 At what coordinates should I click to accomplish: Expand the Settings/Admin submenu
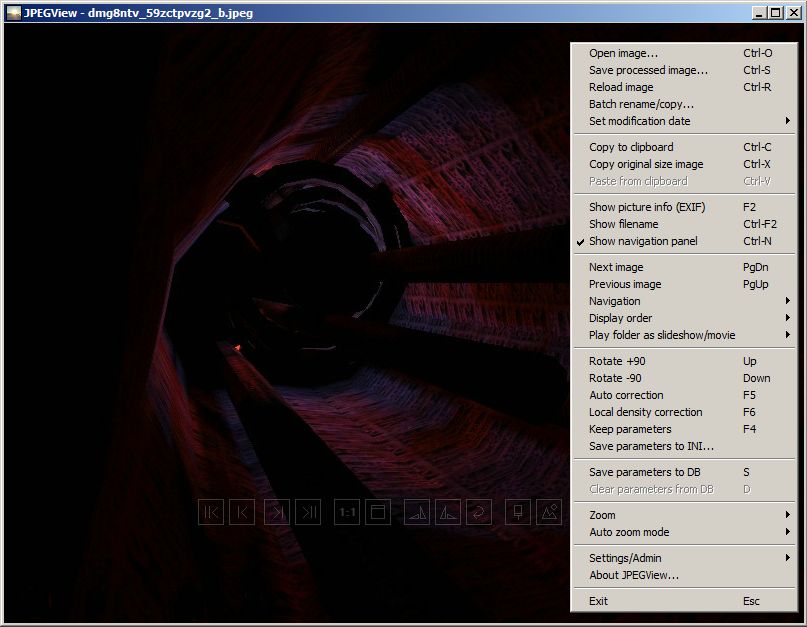[x=625, y=558]
